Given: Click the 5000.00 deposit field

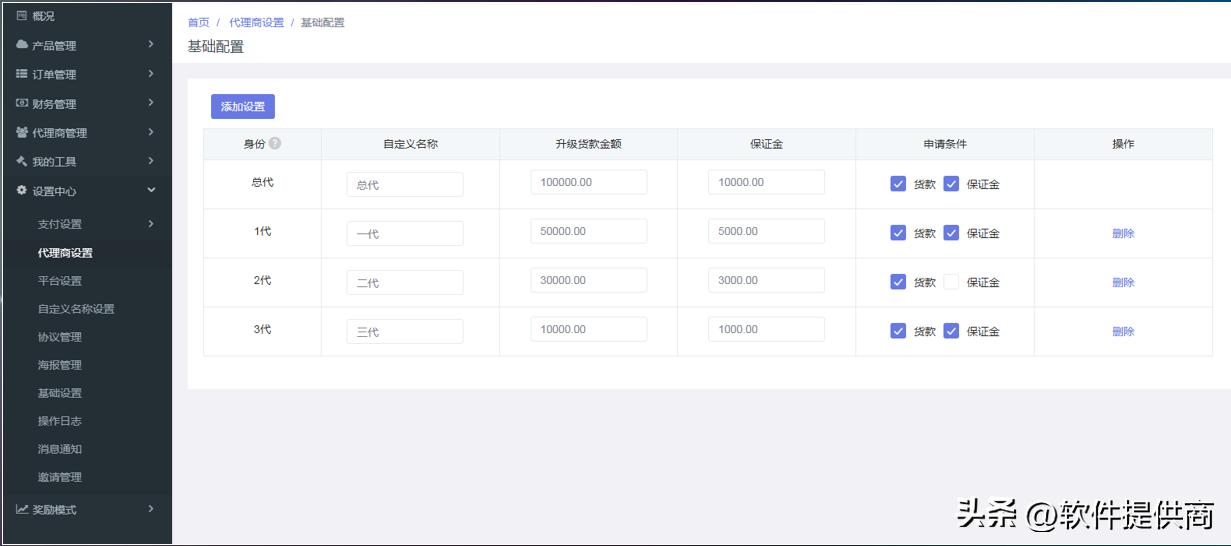Looking at the screenshot, I should (767, 231).
